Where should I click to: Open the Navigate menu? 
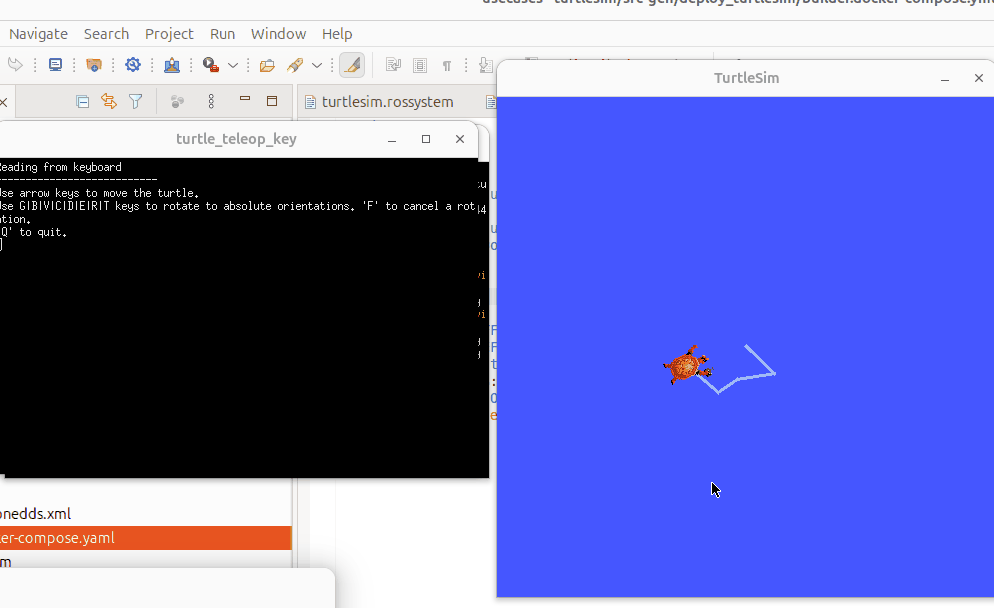[38, 34]
